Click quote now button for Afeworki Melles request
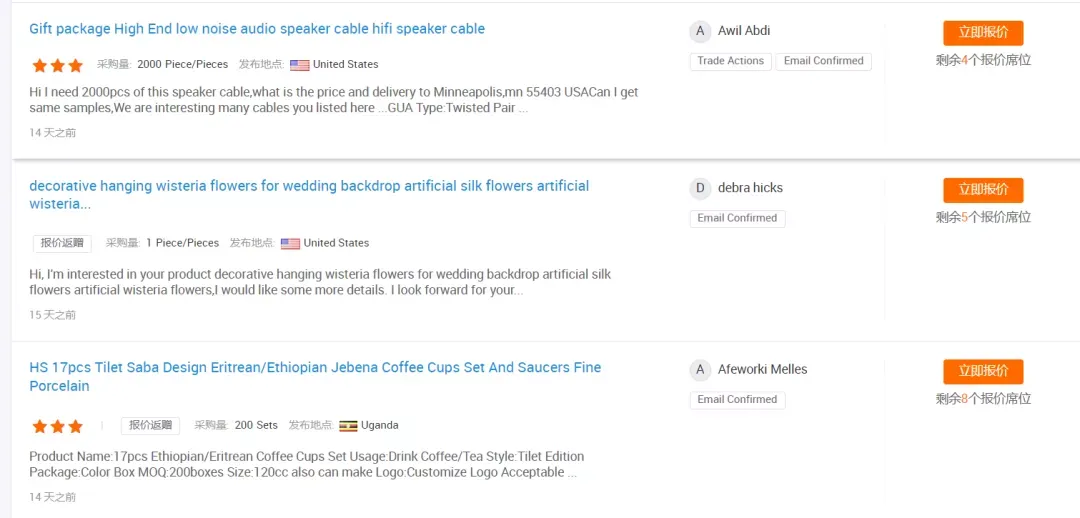Image resolution: width=1080 pixels, height=518 pixels. [x=983, y=371]
